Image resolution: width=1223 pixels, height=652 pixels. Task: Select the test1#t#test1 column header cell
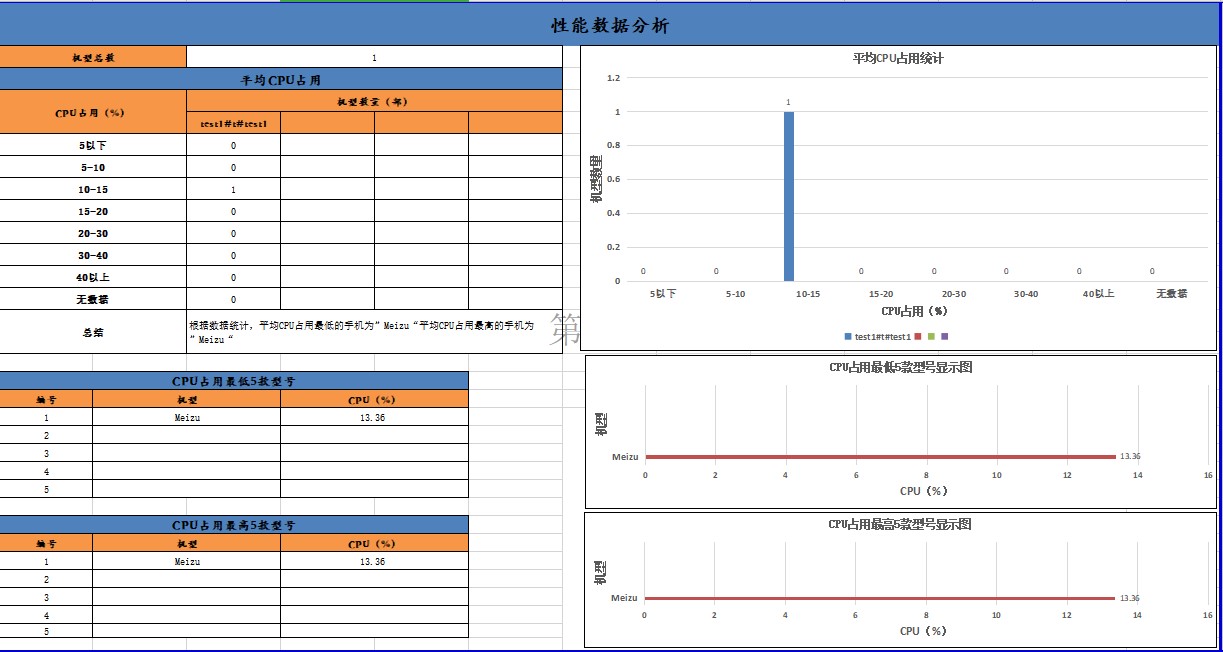pos(233,123)
